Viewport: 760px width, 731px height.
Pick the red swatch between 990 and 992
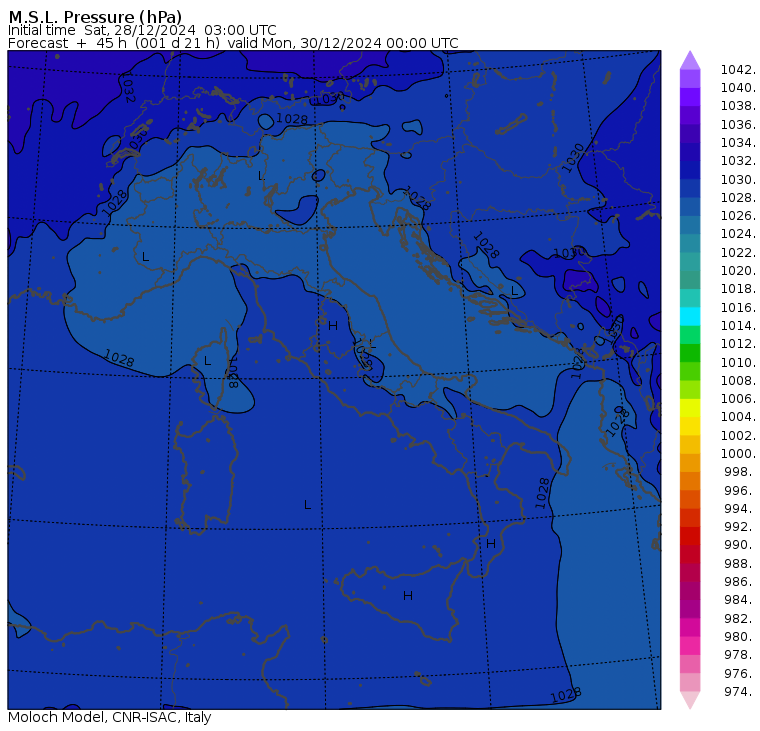[690, 536]
